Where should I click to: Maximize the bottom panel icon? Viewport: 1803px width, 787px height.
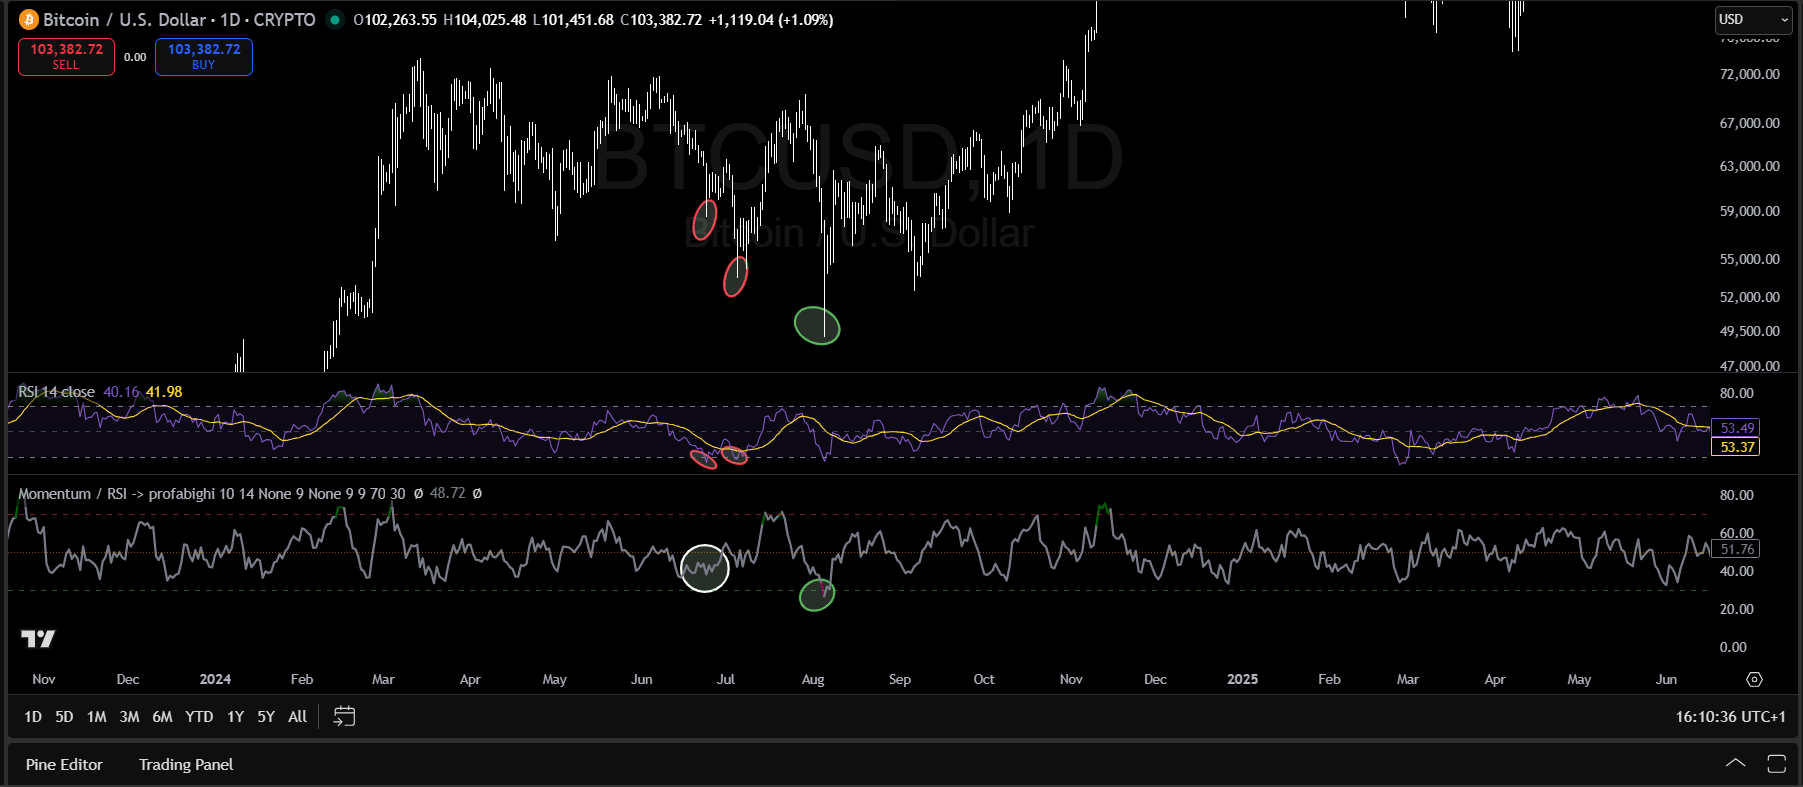pyautogui.click(x=1777, y=764)
